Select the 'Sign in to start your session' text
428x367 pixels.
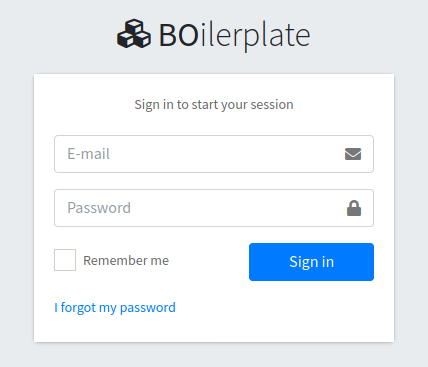[214, 105]
